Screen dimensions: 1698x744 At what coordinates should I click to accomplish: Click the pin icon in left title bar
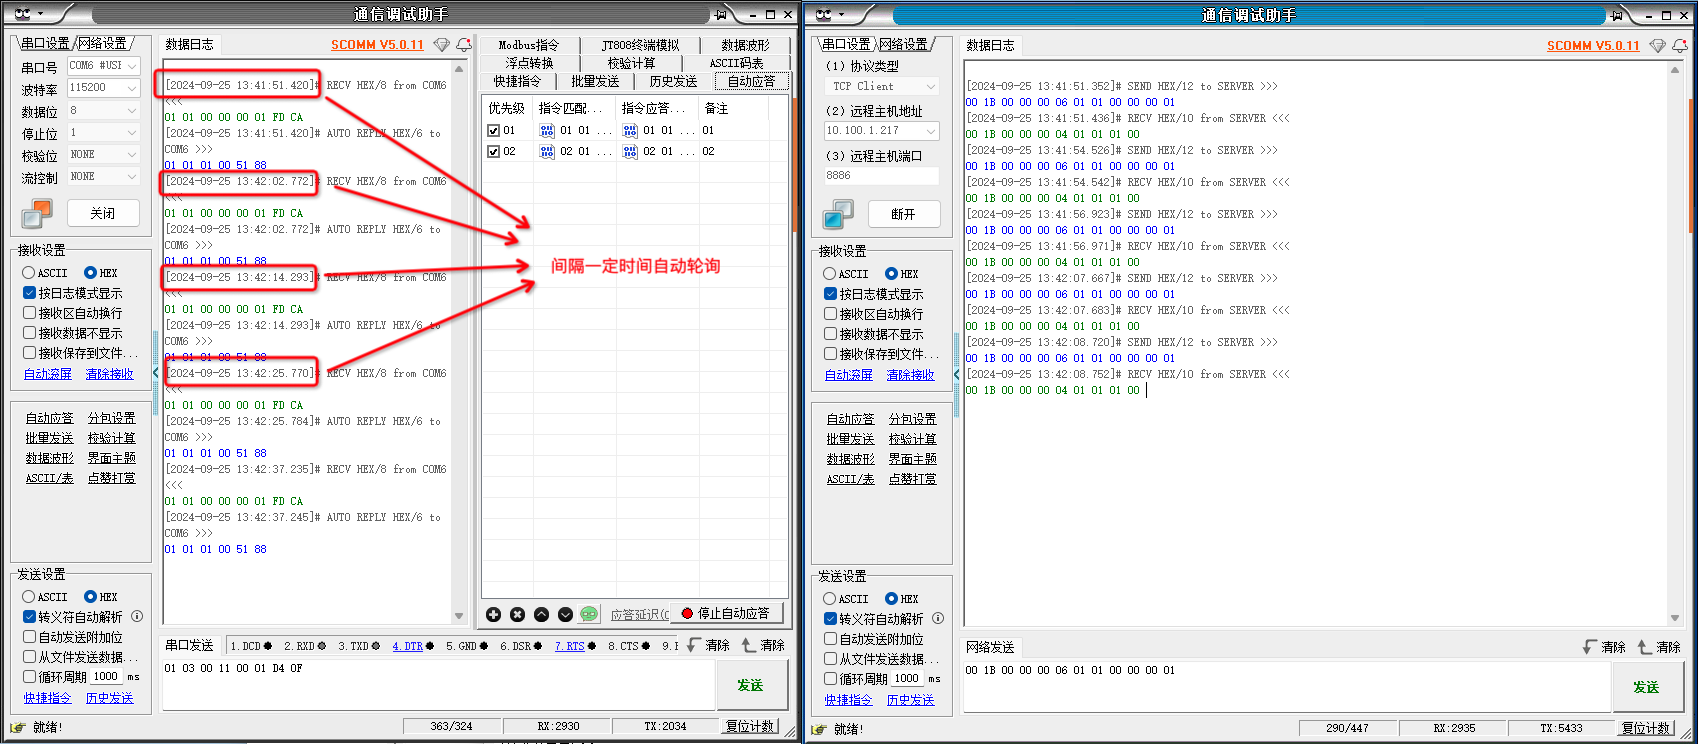pyautogui.click(x=721, y=14)
